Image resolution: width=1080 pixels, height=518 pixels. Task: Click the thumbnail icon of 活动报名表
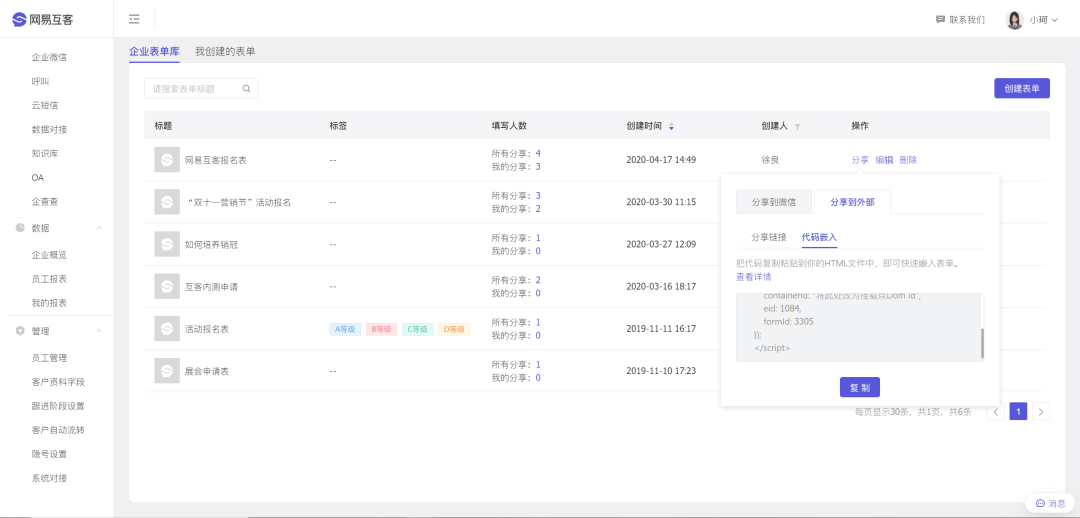(166, 329)
